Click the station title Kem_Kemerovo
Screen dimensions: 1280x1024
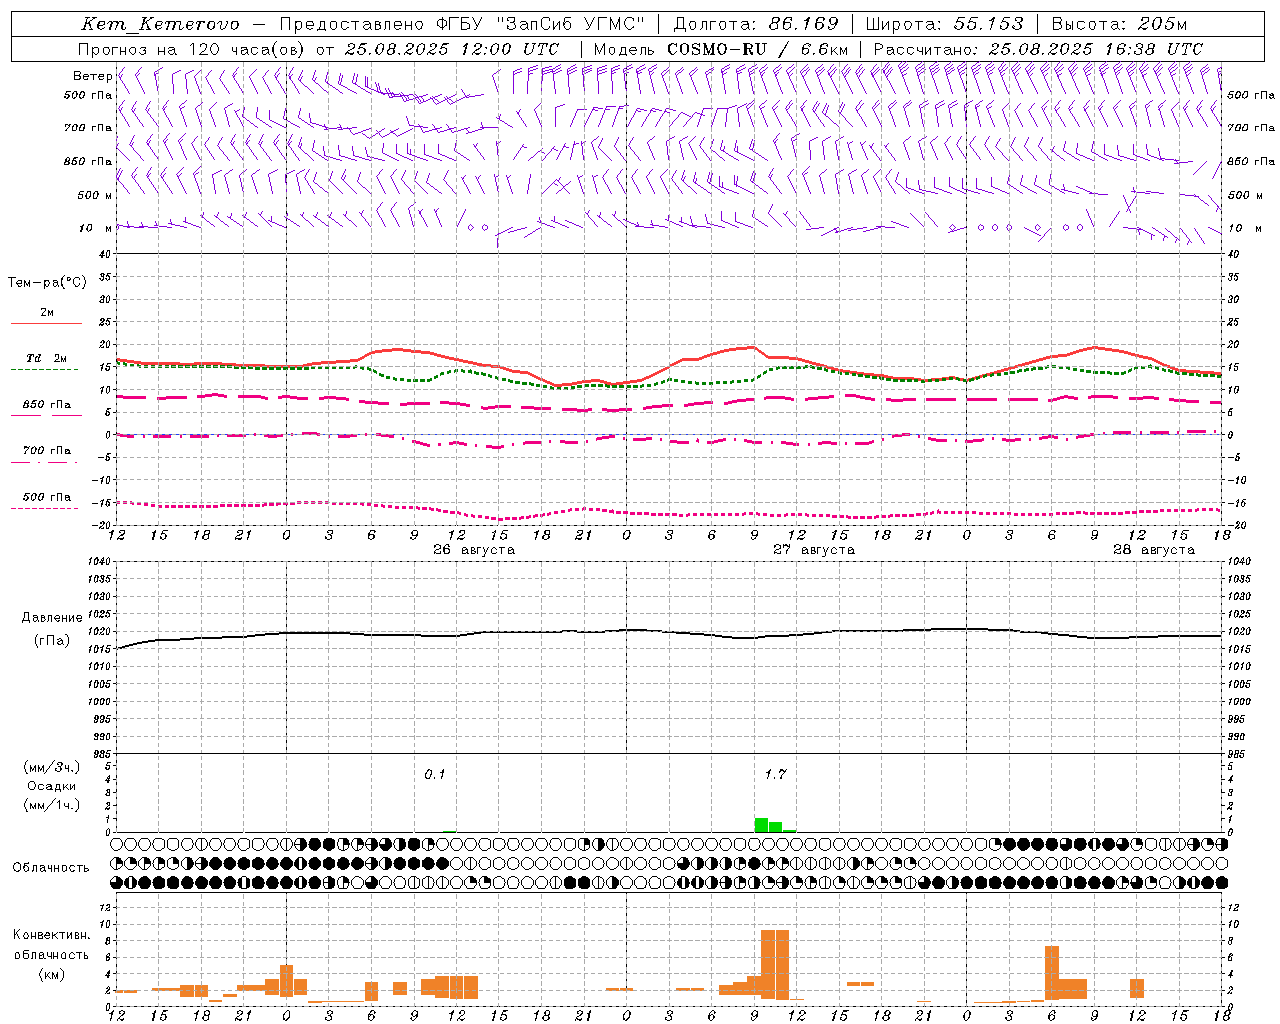(x=160, y=24)
